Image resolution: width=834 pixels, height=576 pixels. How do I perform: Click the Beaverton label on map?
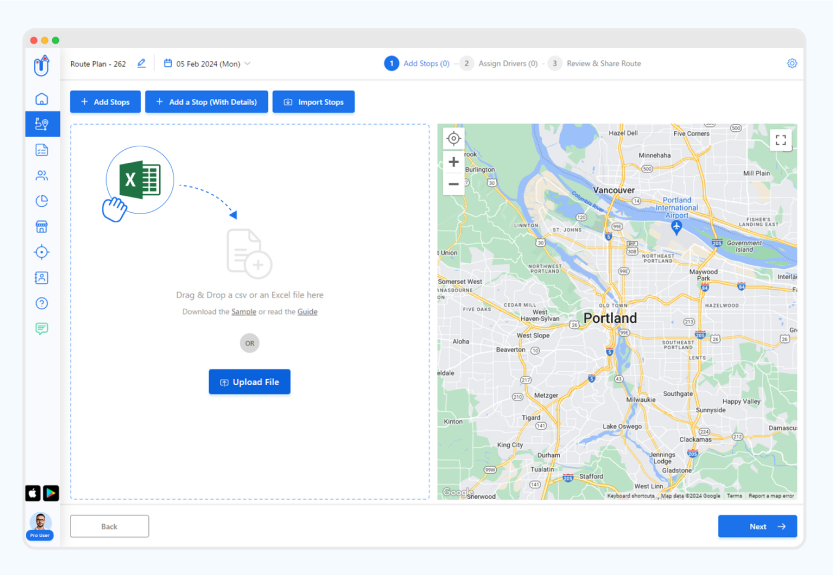coord(511,349)
